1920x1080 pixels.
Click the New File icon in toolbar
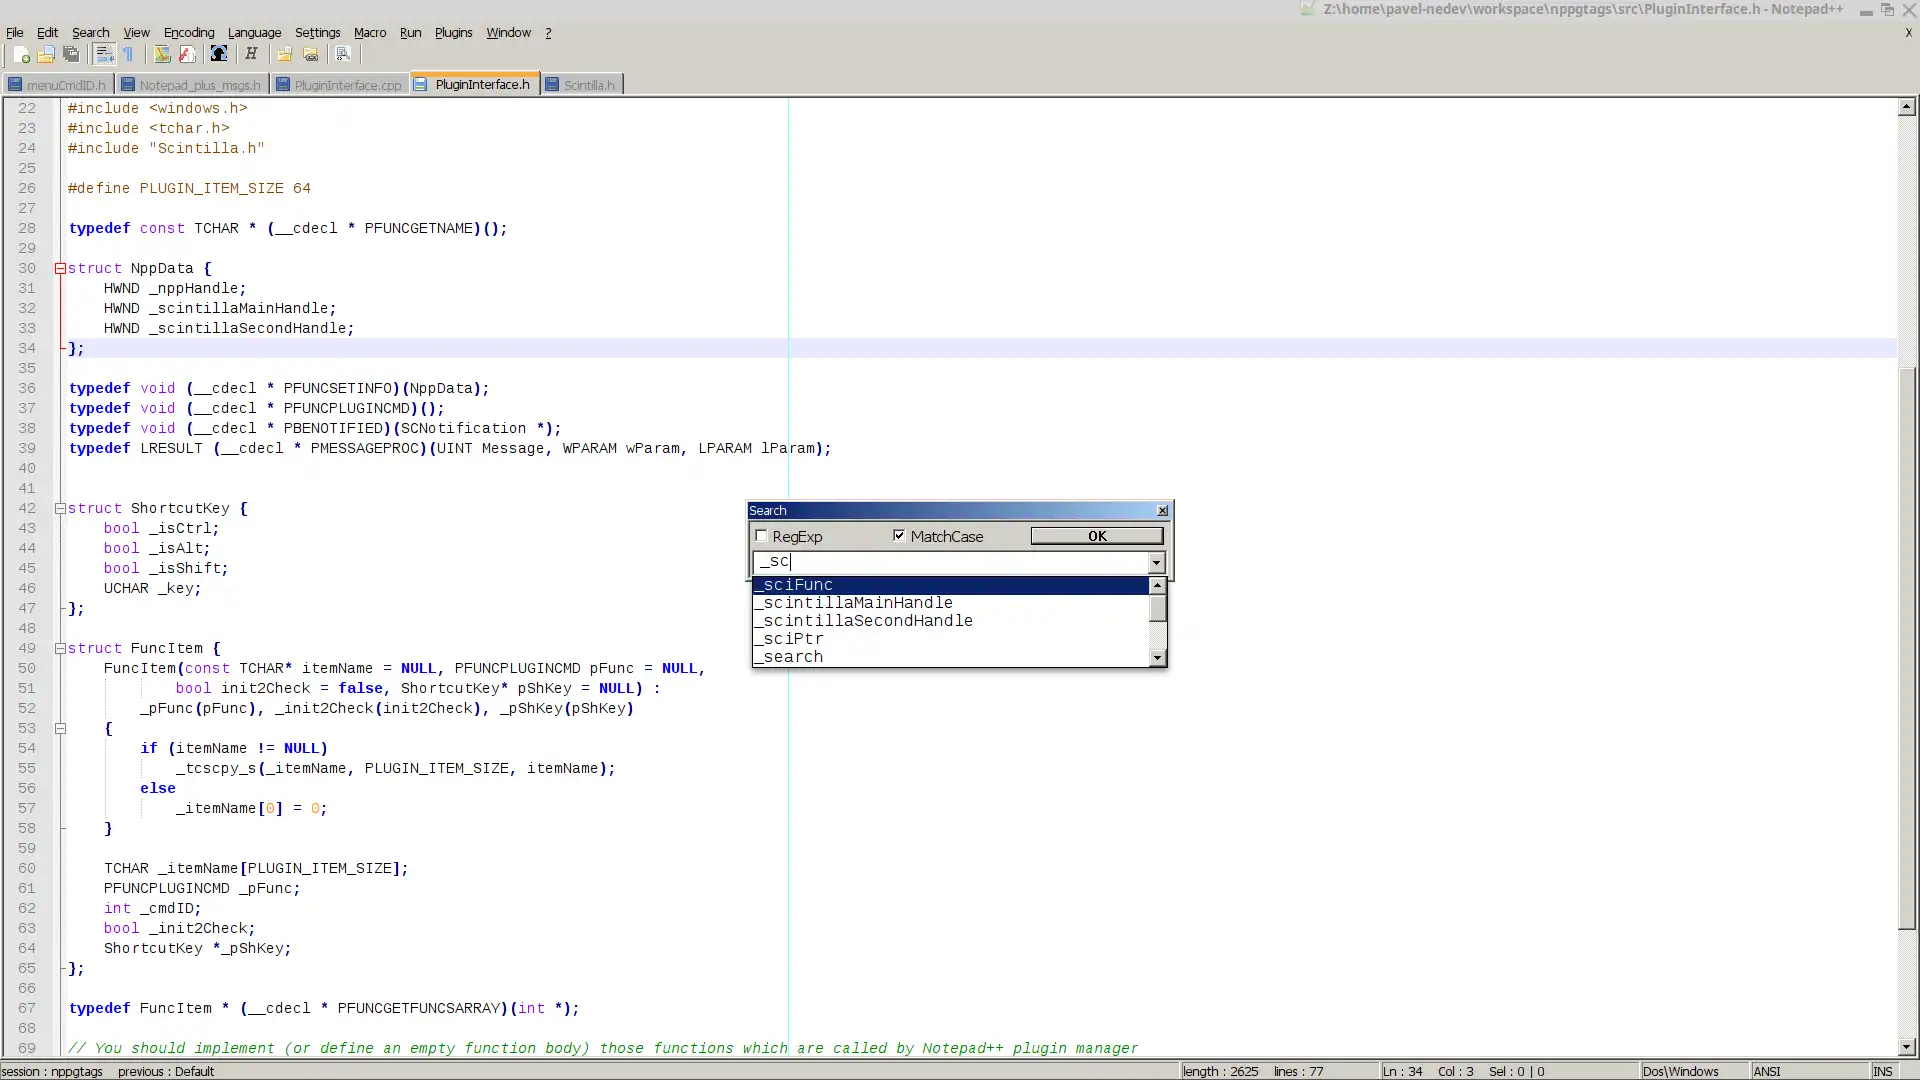[x=18, y=54]
